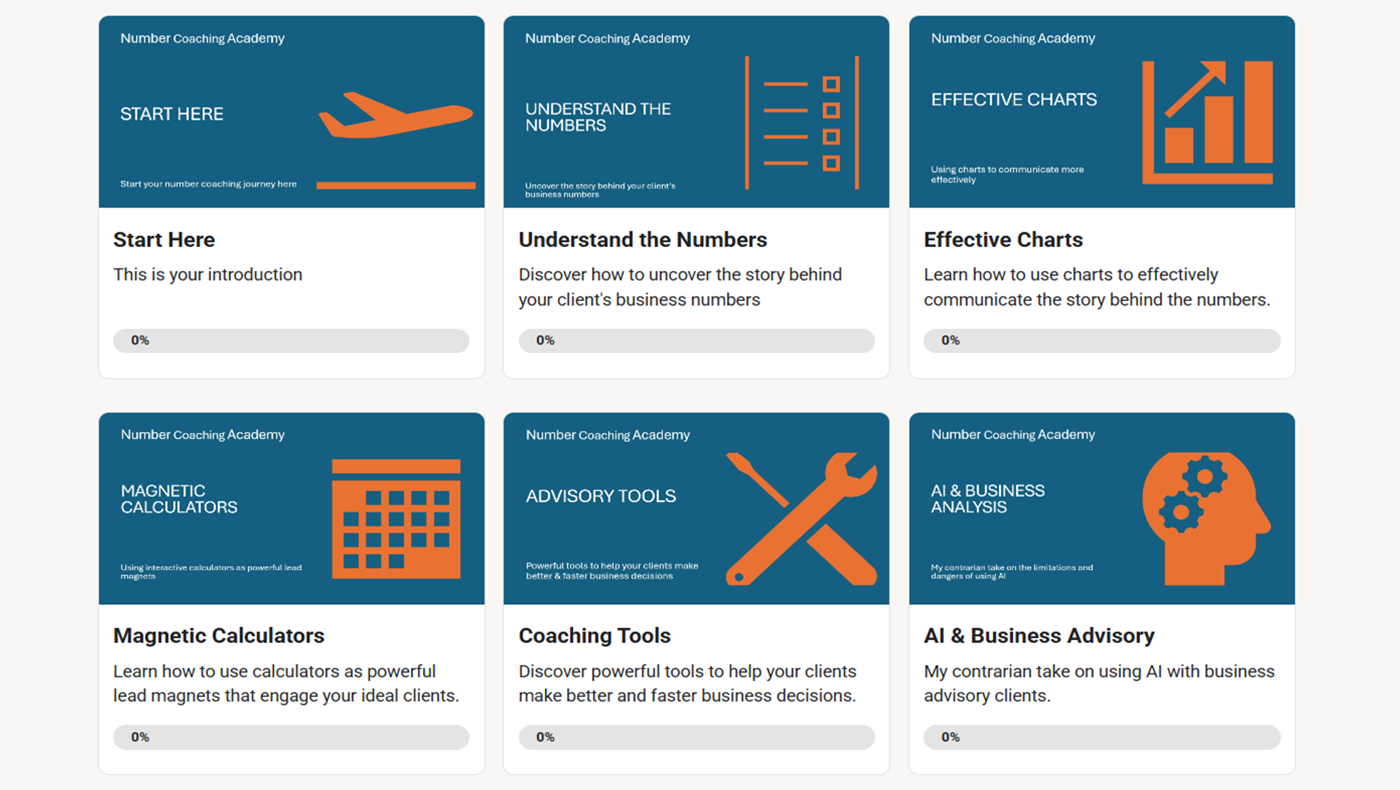
Task: Click the Effective Charts progress bar
Action: click(1102, 341)
